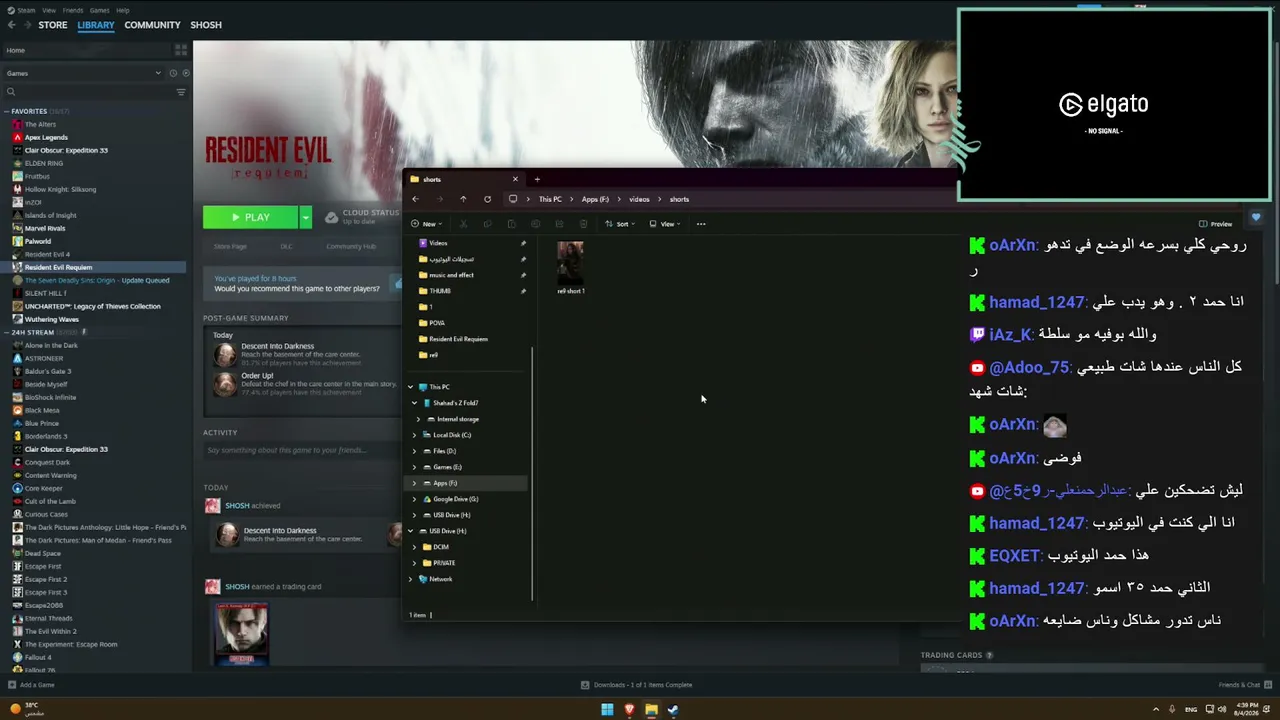Open Brave browser from taskbar

pos(629,710)
